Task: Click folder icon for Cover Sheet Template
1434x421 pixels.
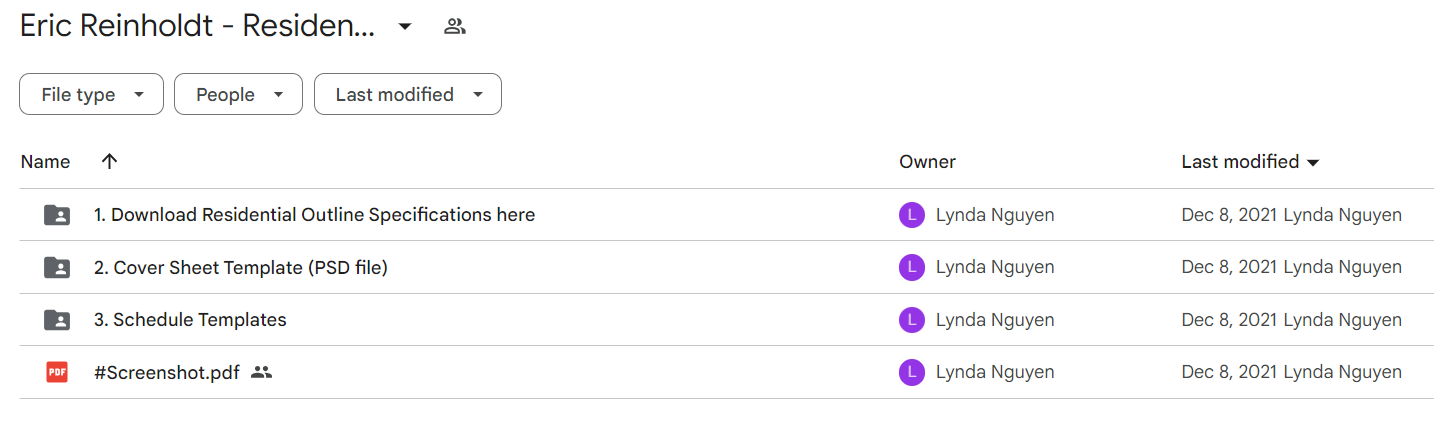Action: pos(57,268)
